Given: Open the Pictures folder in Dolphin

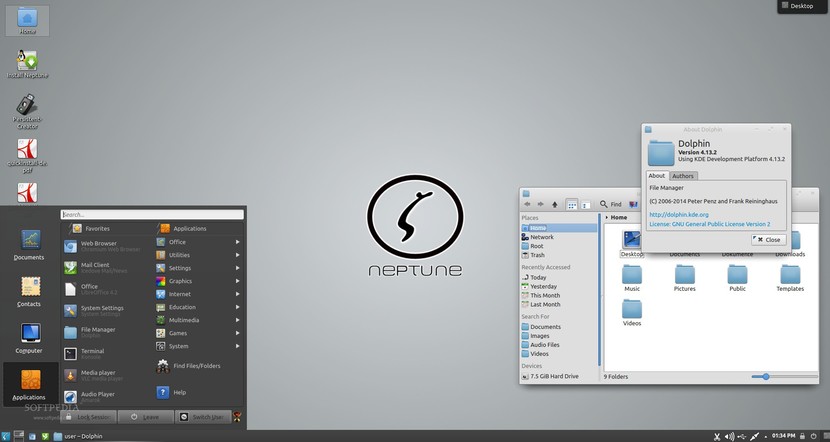Looking at the screenshot, I should (x=684, y=278).
